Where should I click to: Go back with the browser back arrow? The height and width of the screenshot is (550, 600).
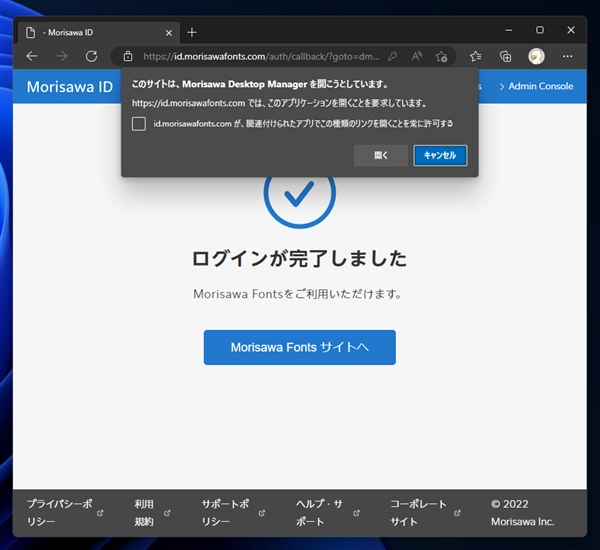coord(32,57)
